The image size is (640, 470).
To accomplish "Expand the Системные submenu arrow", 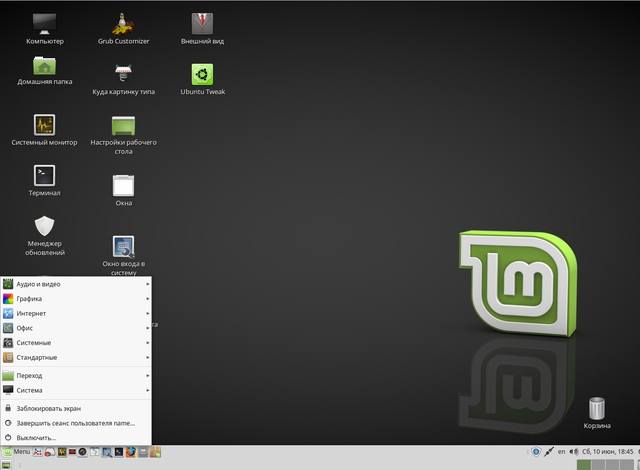I will (147, 343).
